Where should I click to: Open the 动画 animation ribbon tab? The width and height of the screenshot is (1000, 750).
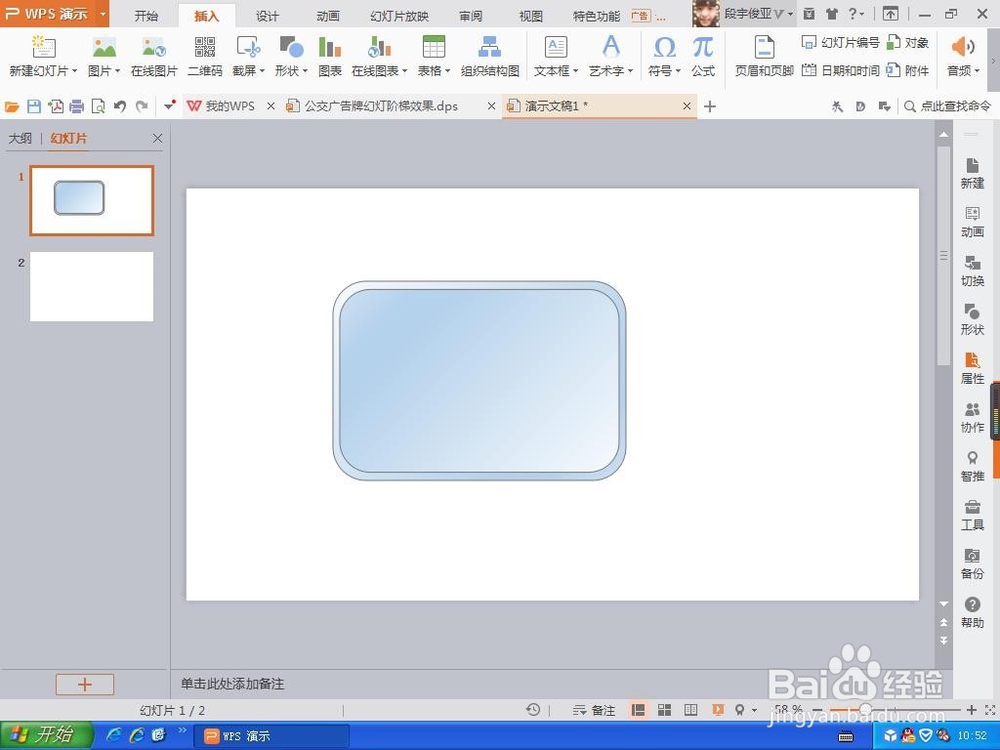pos(328,16)
